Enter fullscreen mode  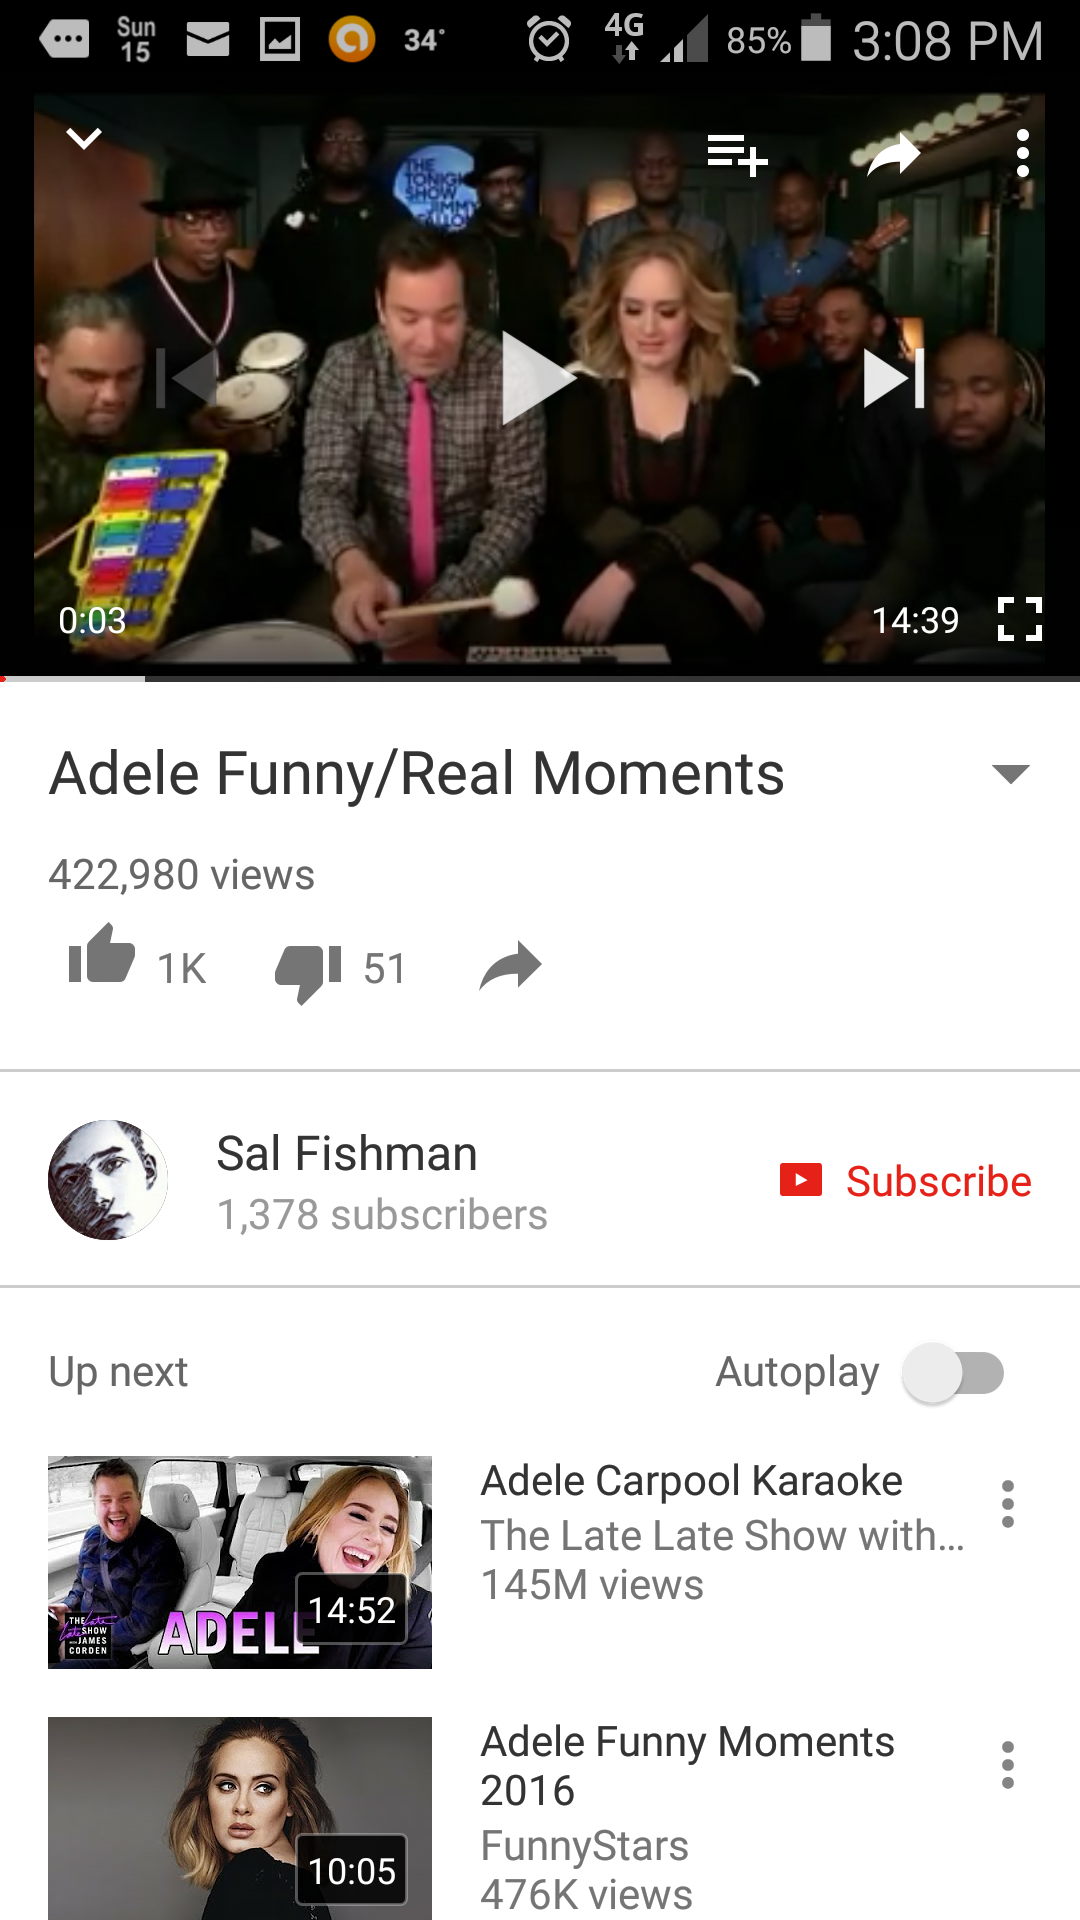coord(1020,619)
